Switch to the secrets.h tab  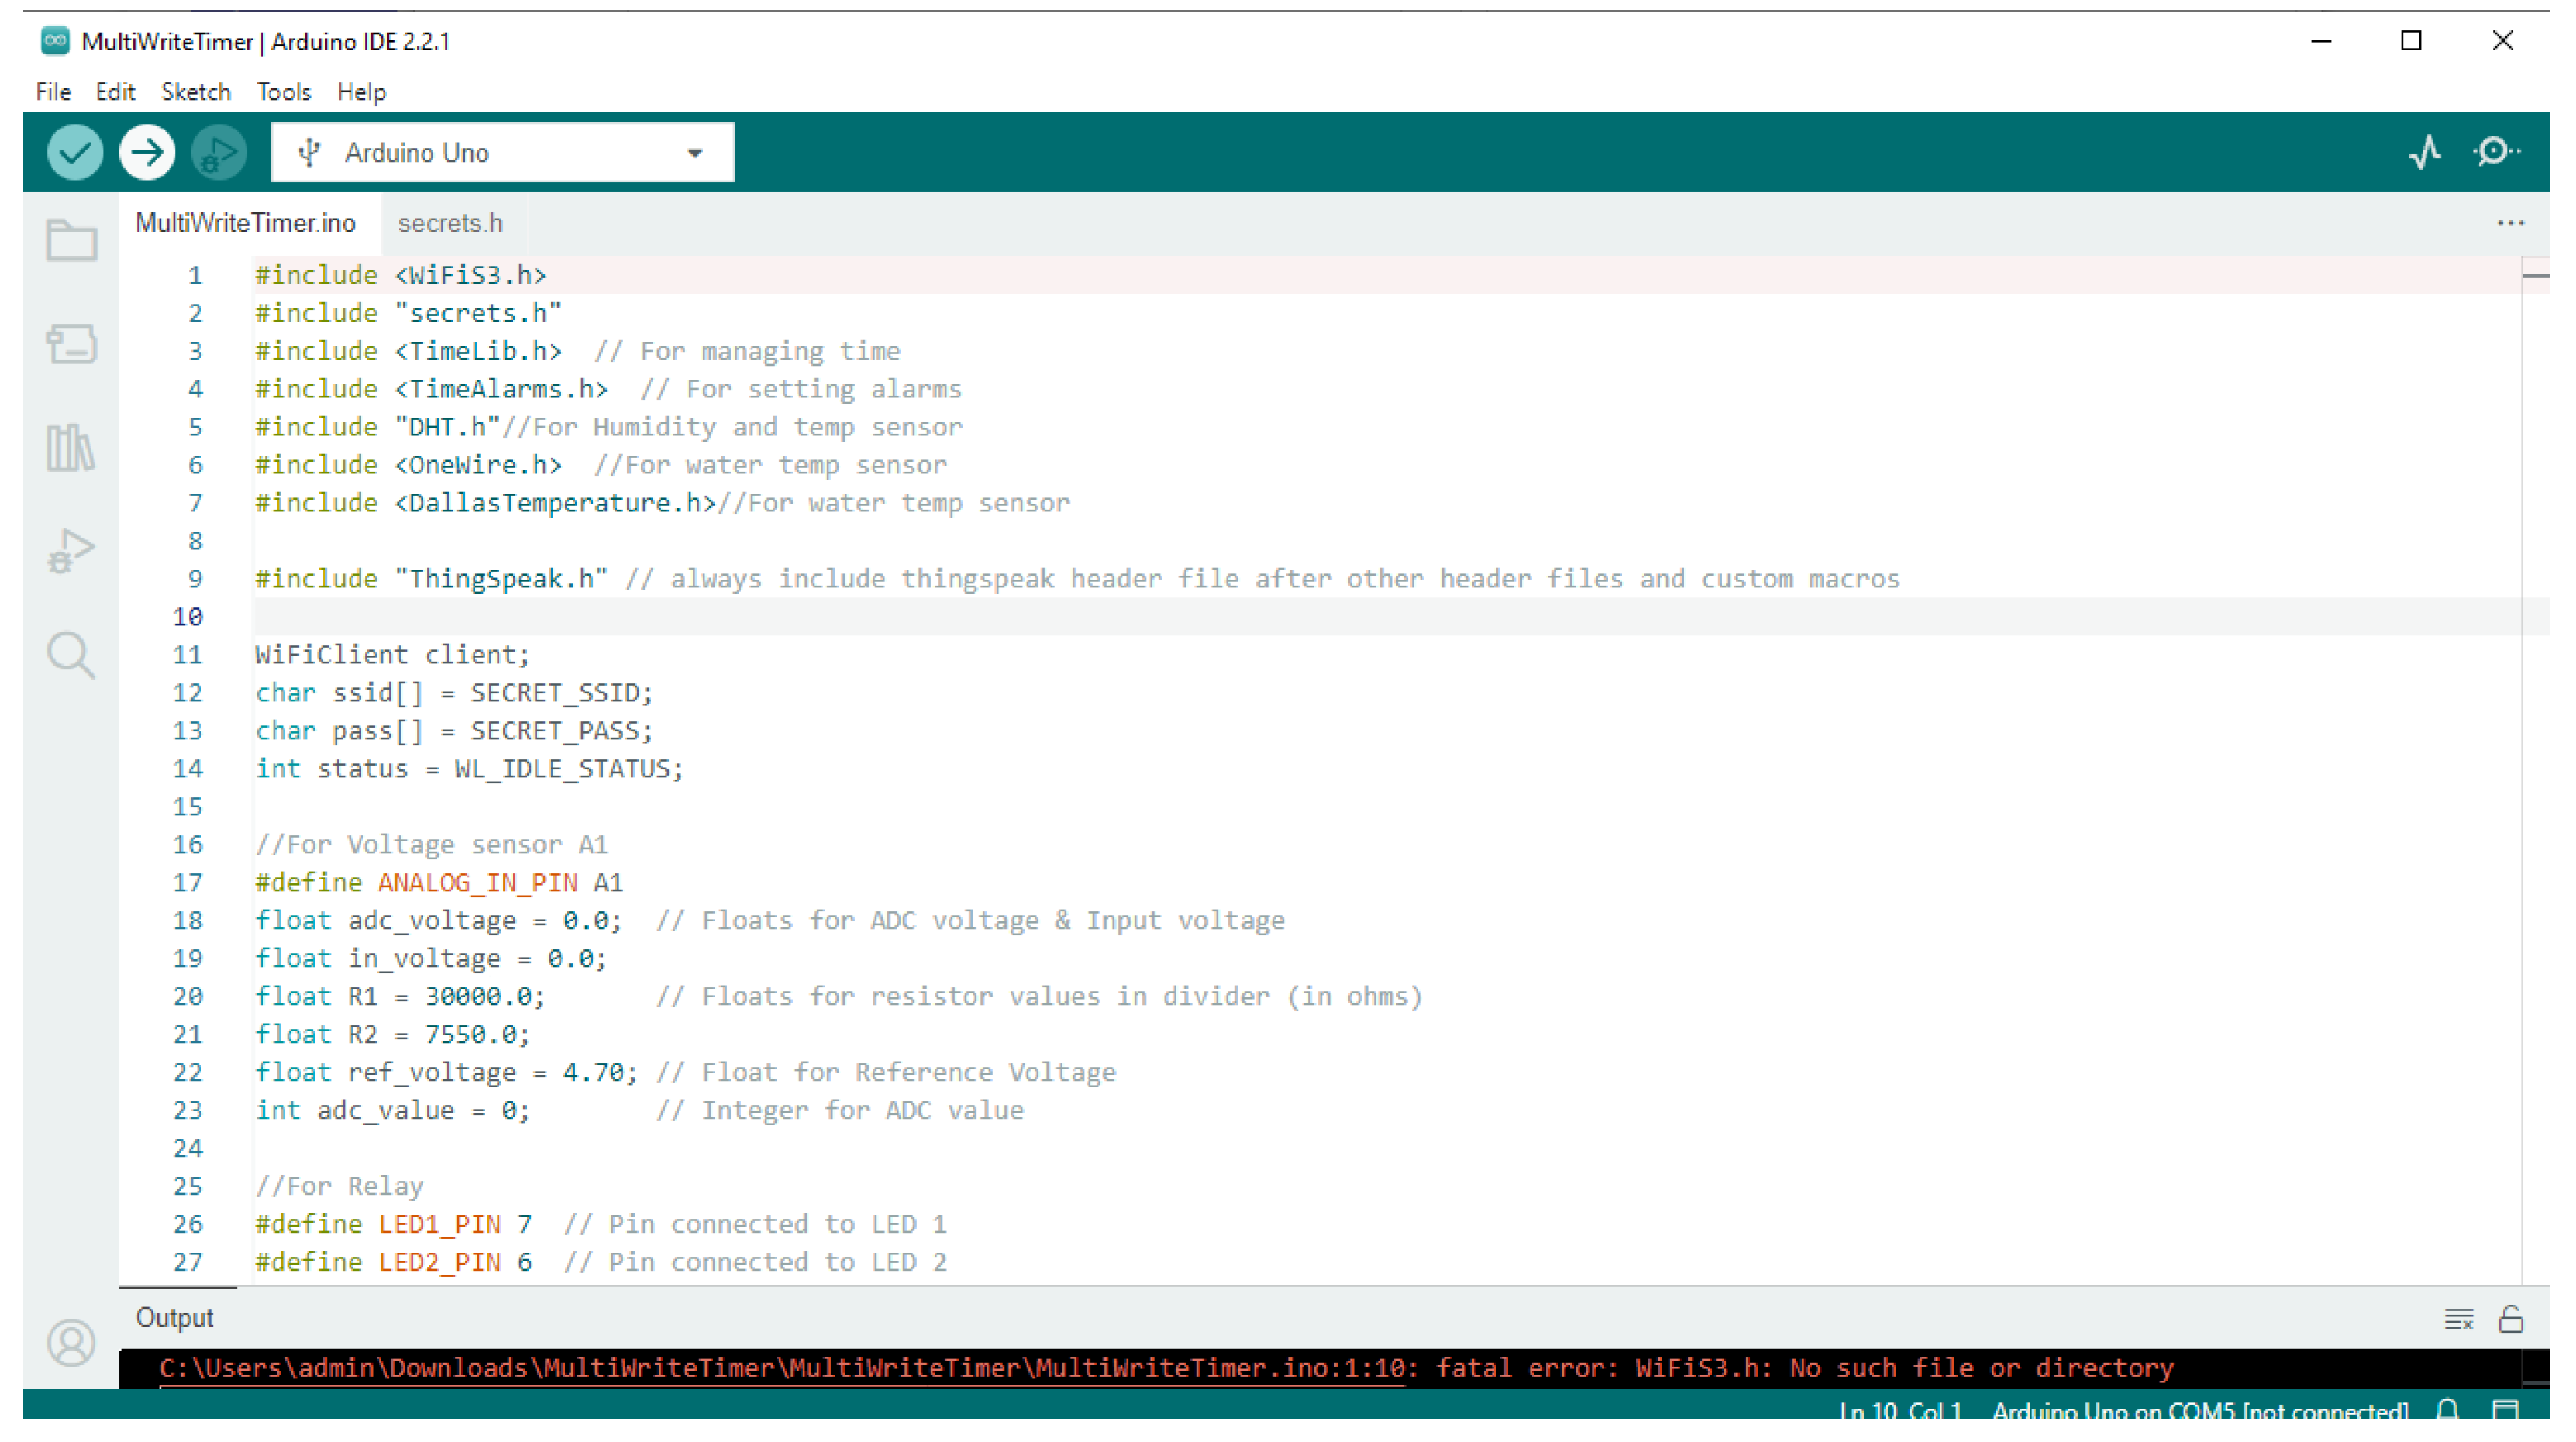click(x=450, y=223)
